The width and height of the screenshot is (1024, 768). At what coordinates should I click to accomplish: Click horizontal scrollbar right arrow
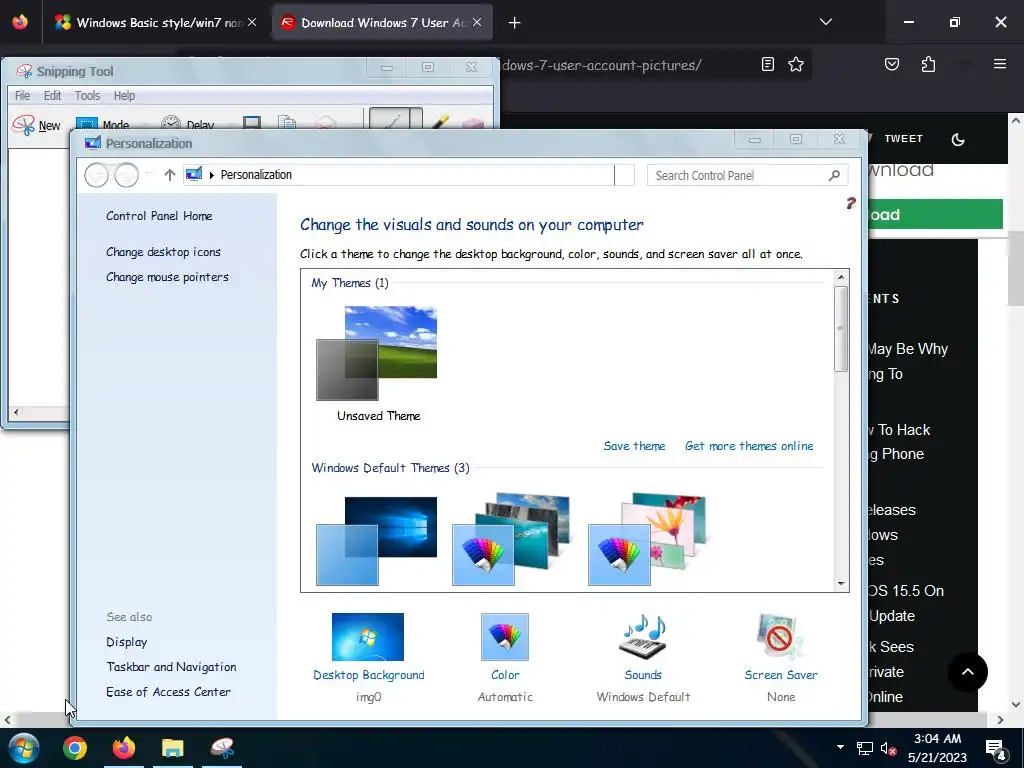click(1000, 720)
